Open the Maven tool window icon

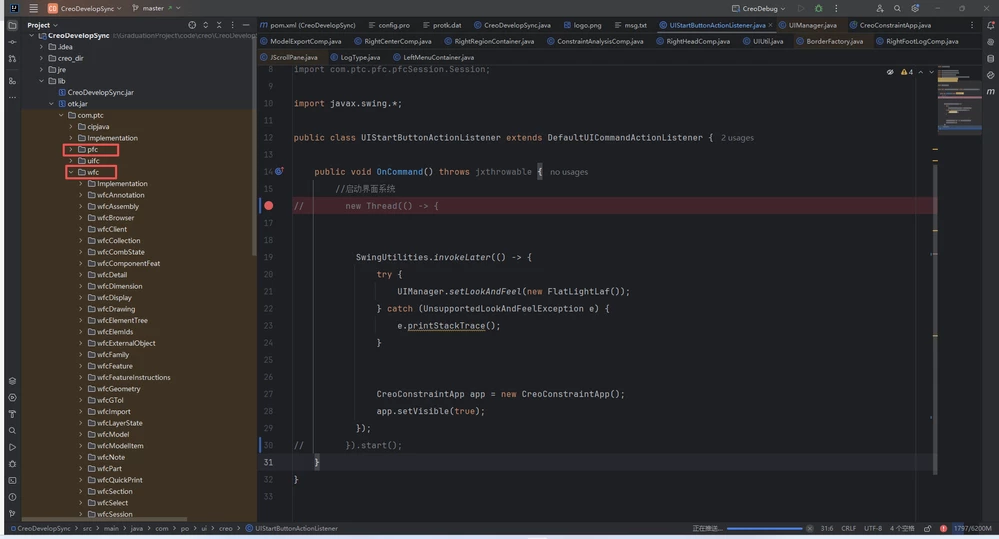[x=990, y=92]
